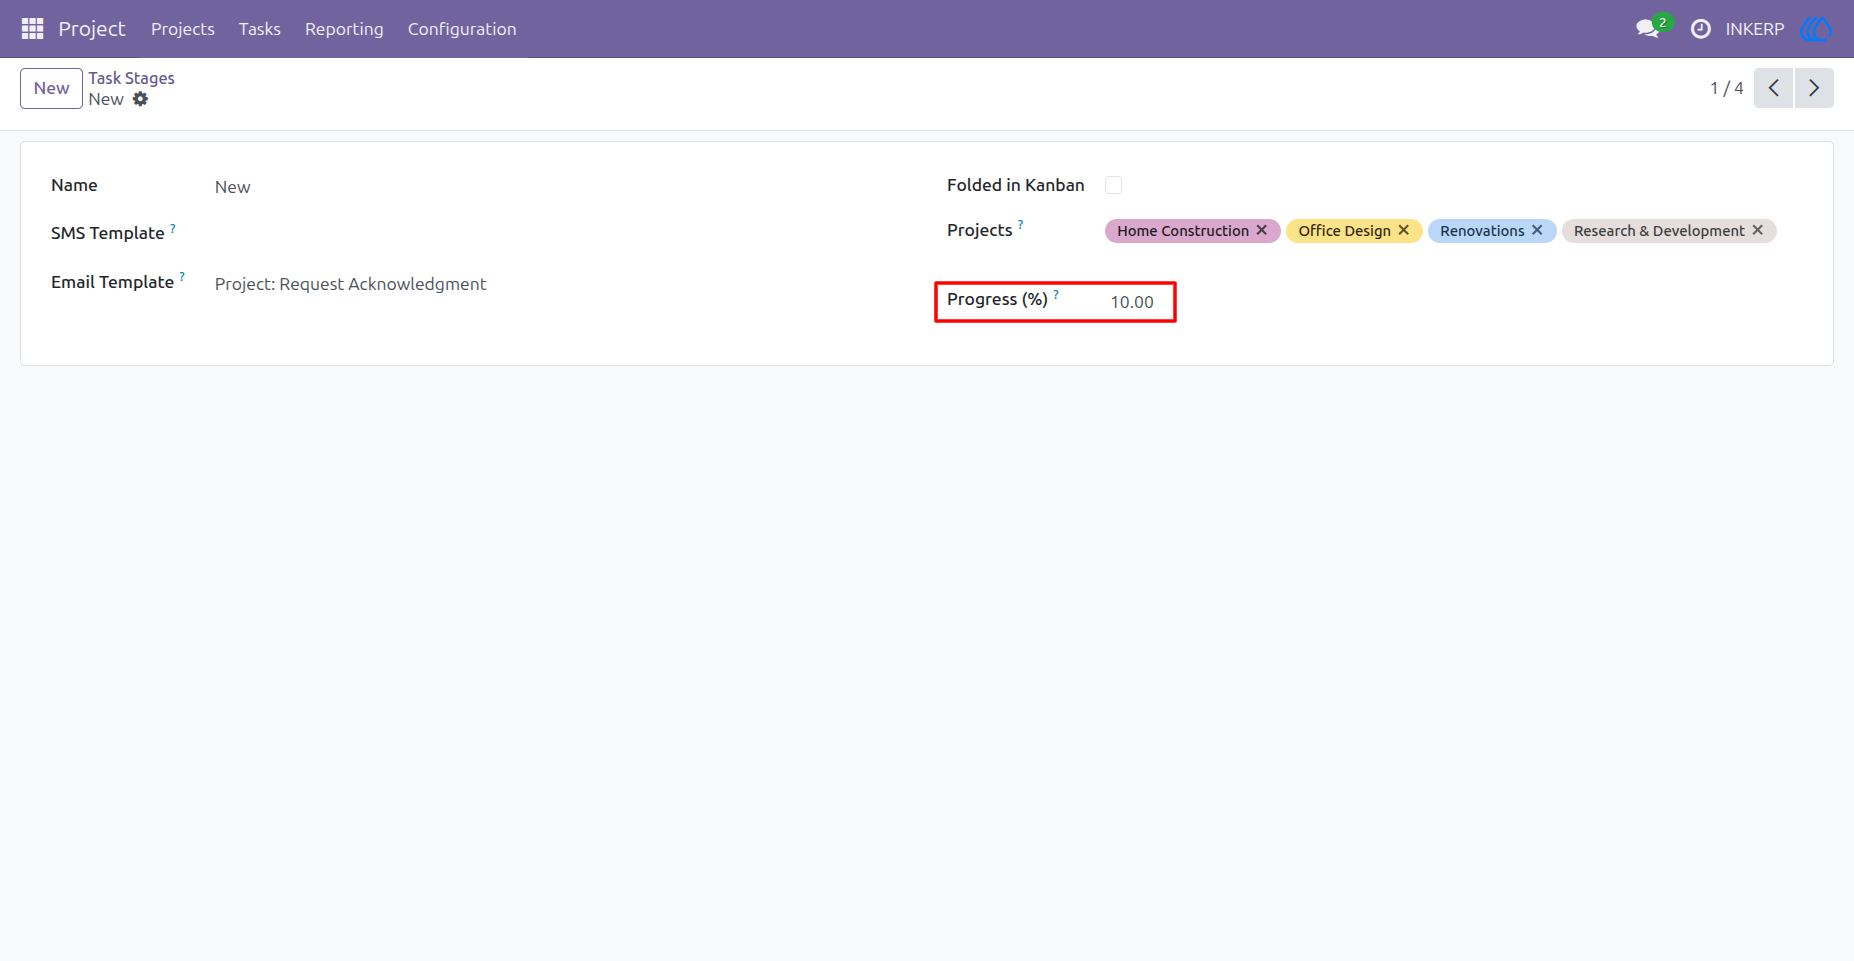Remove the Home Construction tag
Screen dimensions: 1854x961
(x=1262, y=230)
